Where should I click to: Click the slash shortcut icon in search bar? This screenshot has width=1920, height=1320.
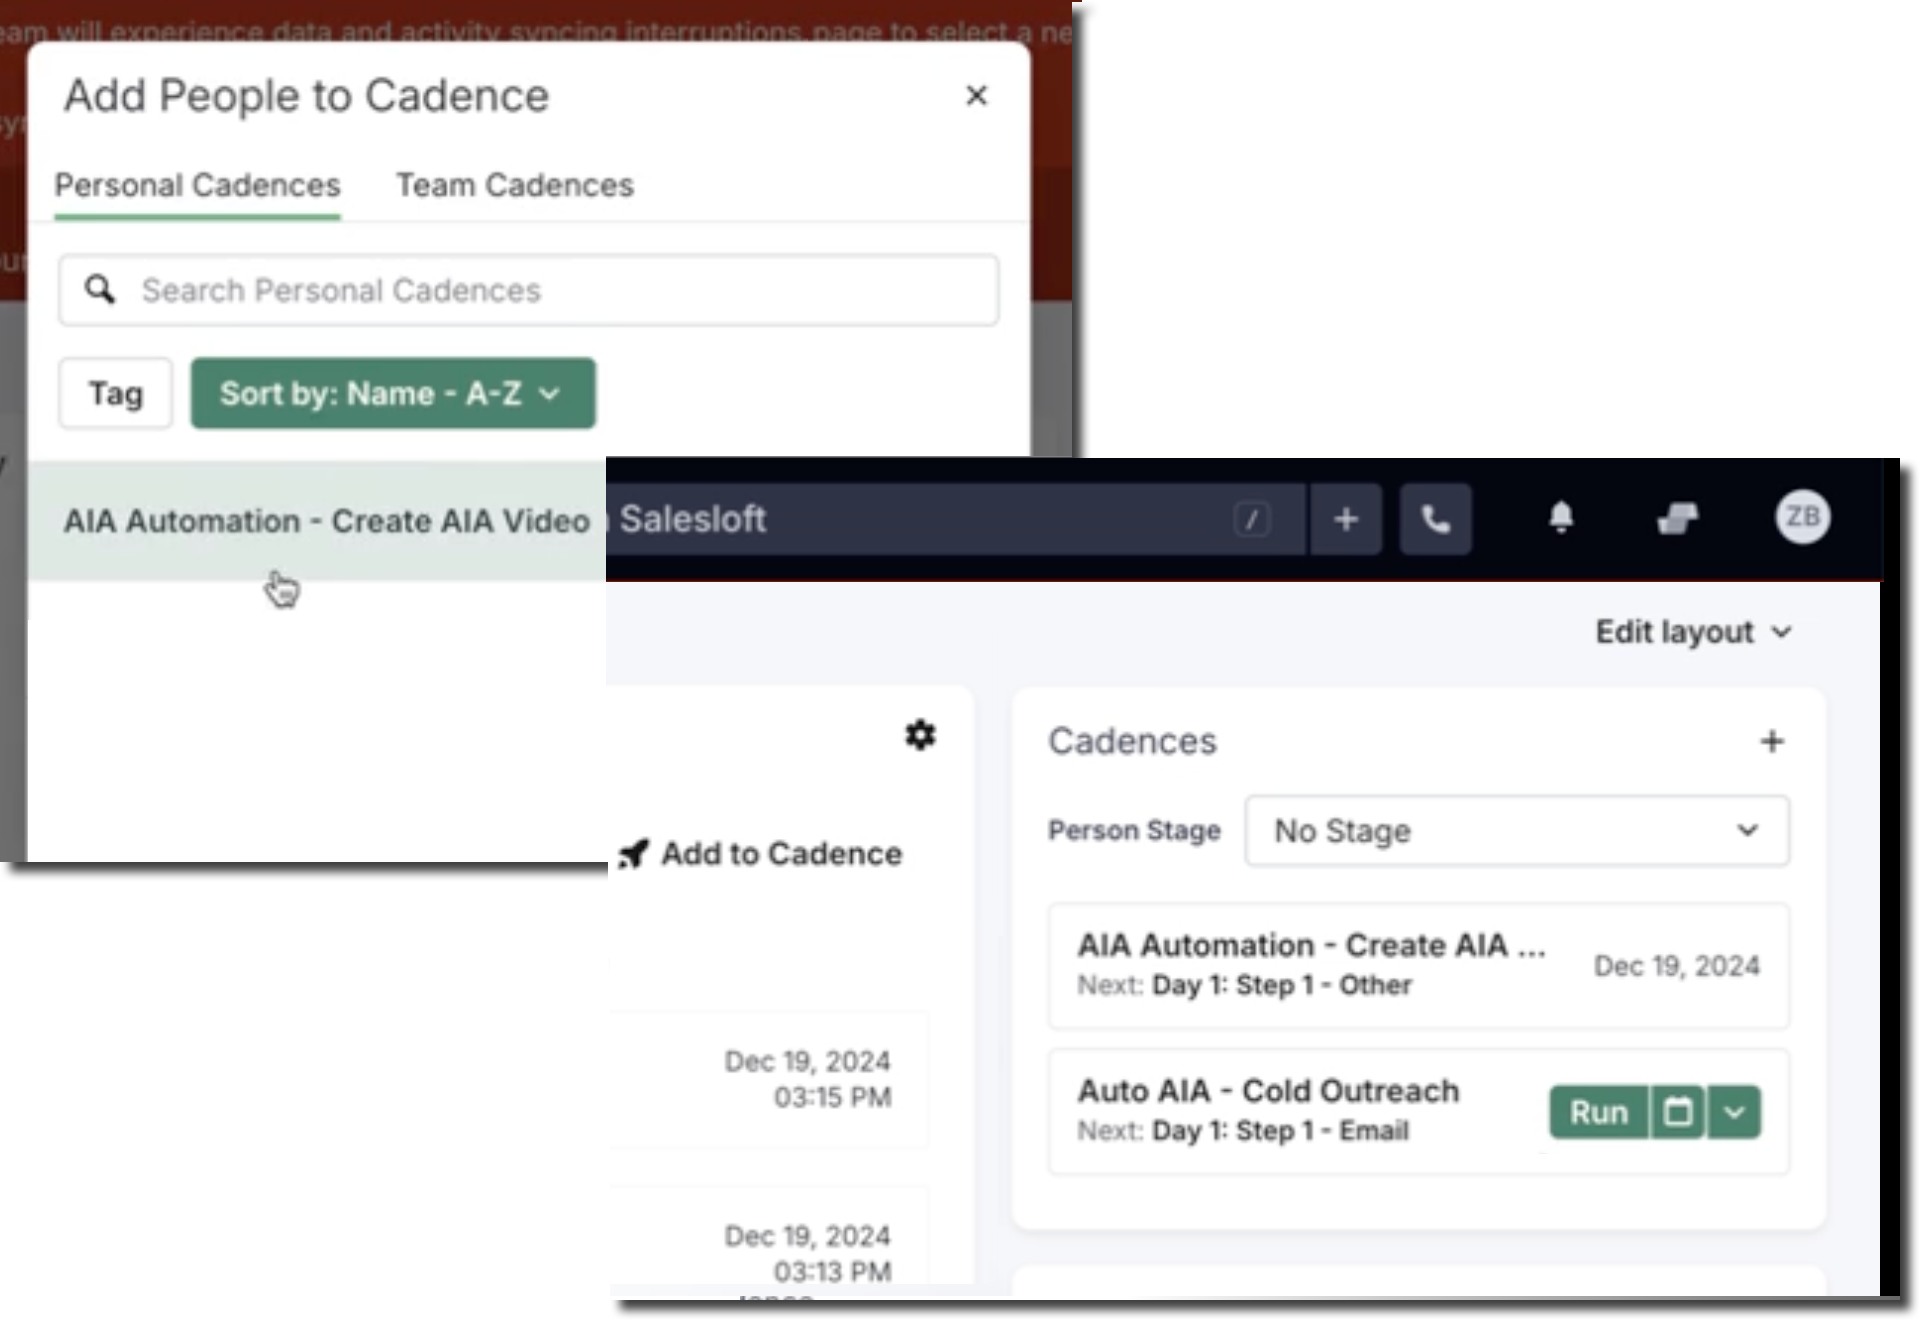click(1251, 520)
